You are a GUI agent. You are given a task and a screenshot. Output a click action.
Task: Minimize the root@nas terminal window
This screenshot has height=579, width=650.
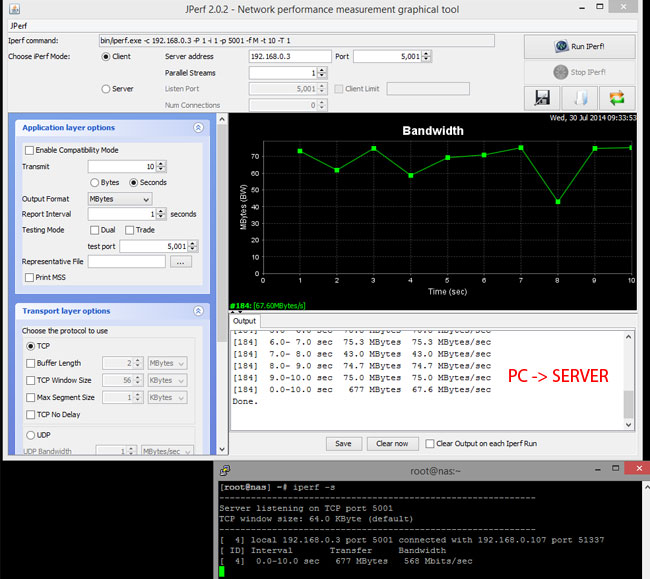click(598, 469)
